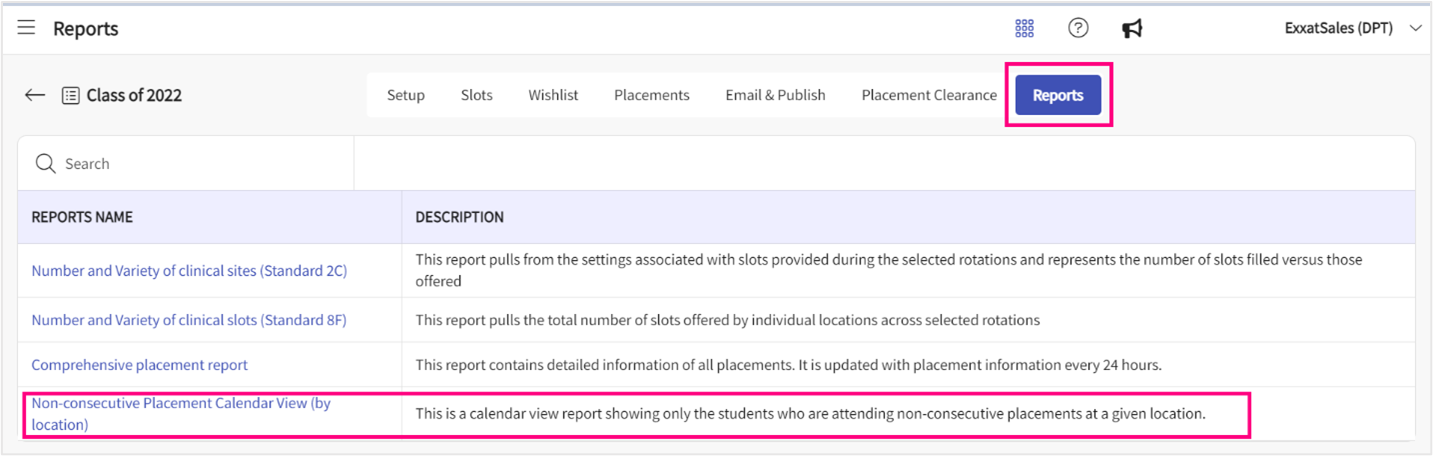Click the help question mark icon
Image resolution: width=1433 pixels, height=456 pixels.
(1078, 28)
